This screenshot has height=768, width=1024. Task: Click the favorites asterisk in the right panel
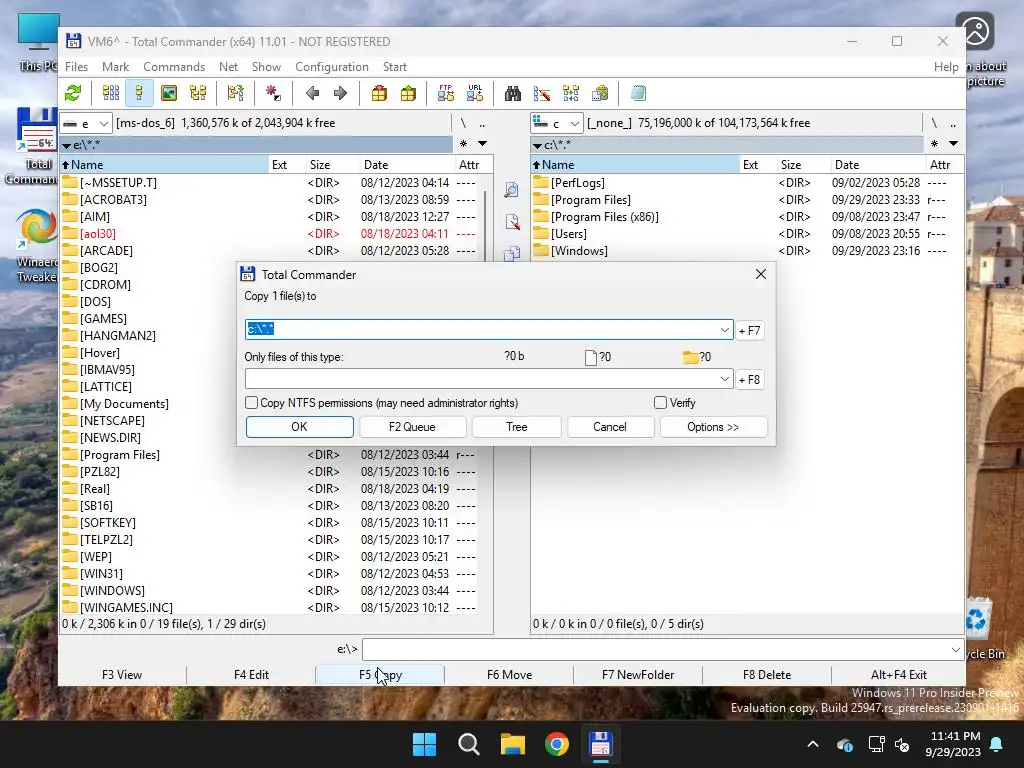935,144
